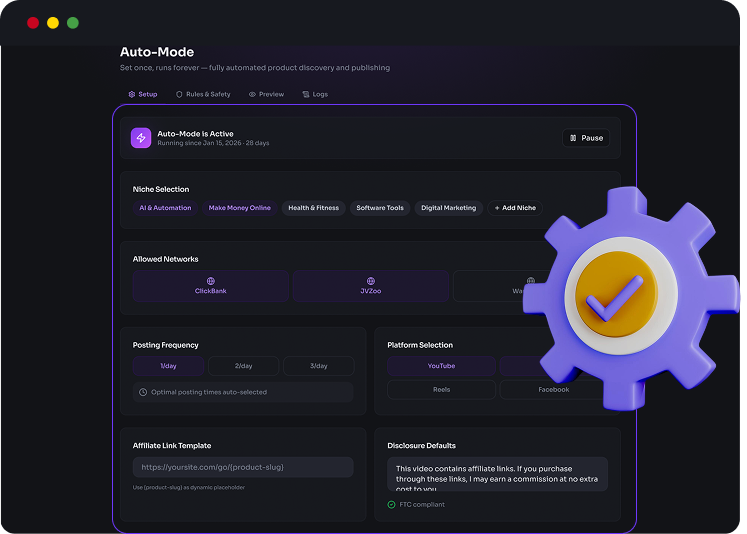The width and height of the screenshot is (747, 534).
Task: Click the shield icon beside Rules & Safety
Action: point(179,94)
